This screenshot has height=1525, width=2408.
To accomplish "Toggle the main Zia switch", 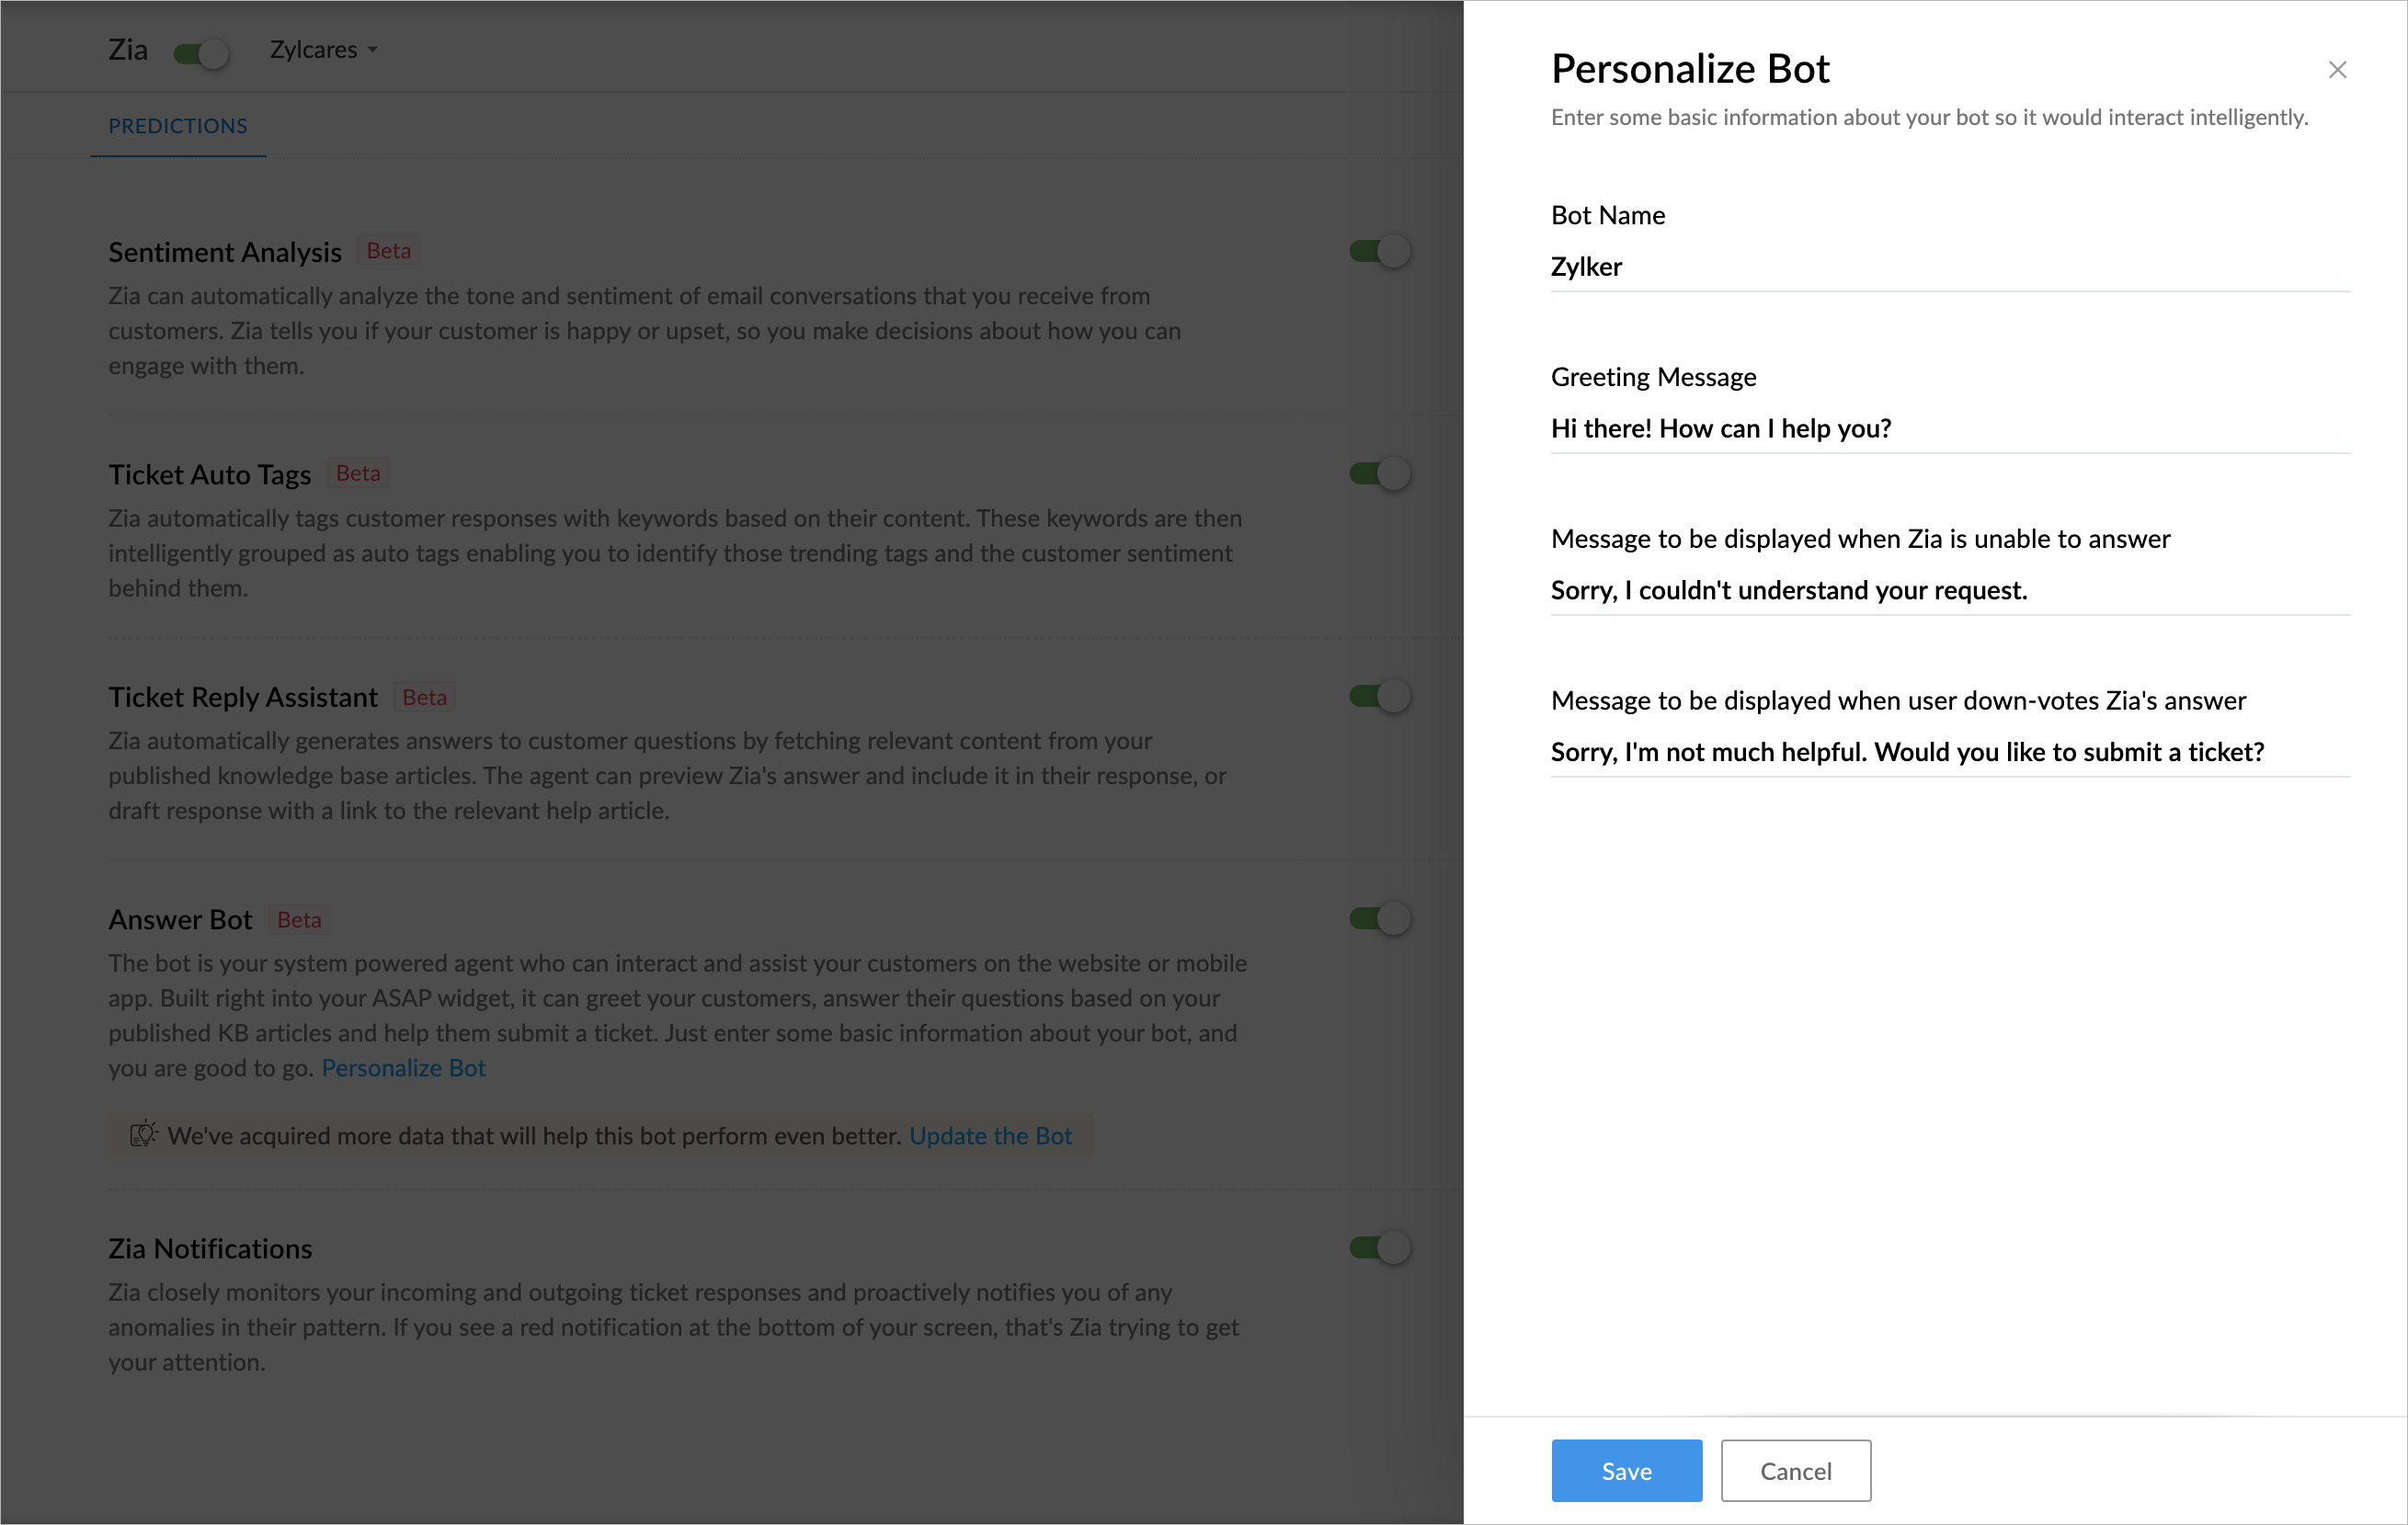I will point(201,52).
